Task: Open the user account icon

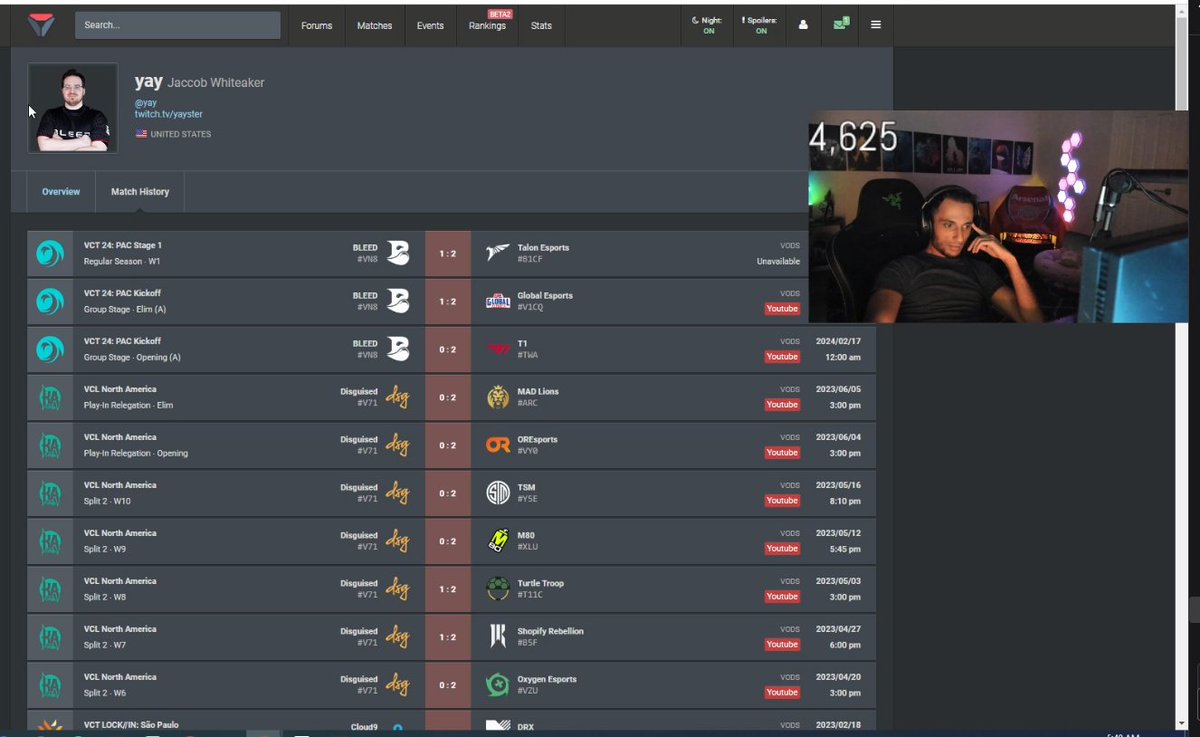Action: (803, 25)
